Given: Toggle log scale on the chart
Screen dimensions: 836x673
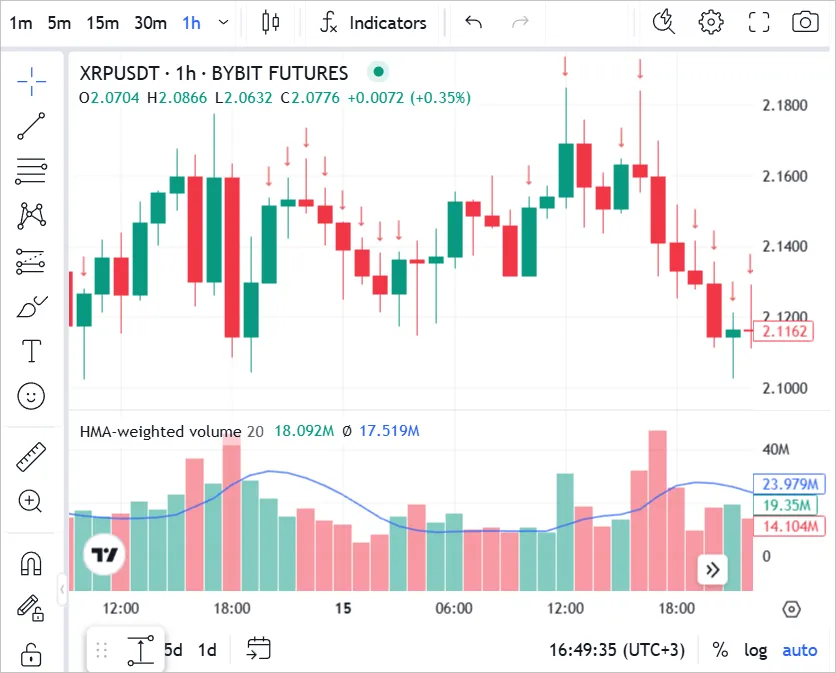Looking at the screenshot, I should [755, 650].
